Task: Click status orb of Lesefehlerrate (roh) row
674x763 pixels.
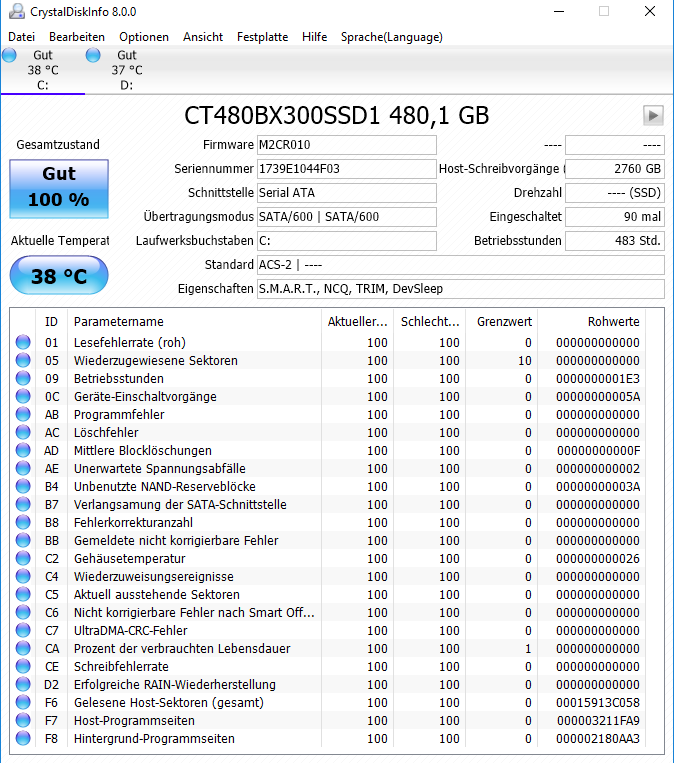Action: (23, 342)
